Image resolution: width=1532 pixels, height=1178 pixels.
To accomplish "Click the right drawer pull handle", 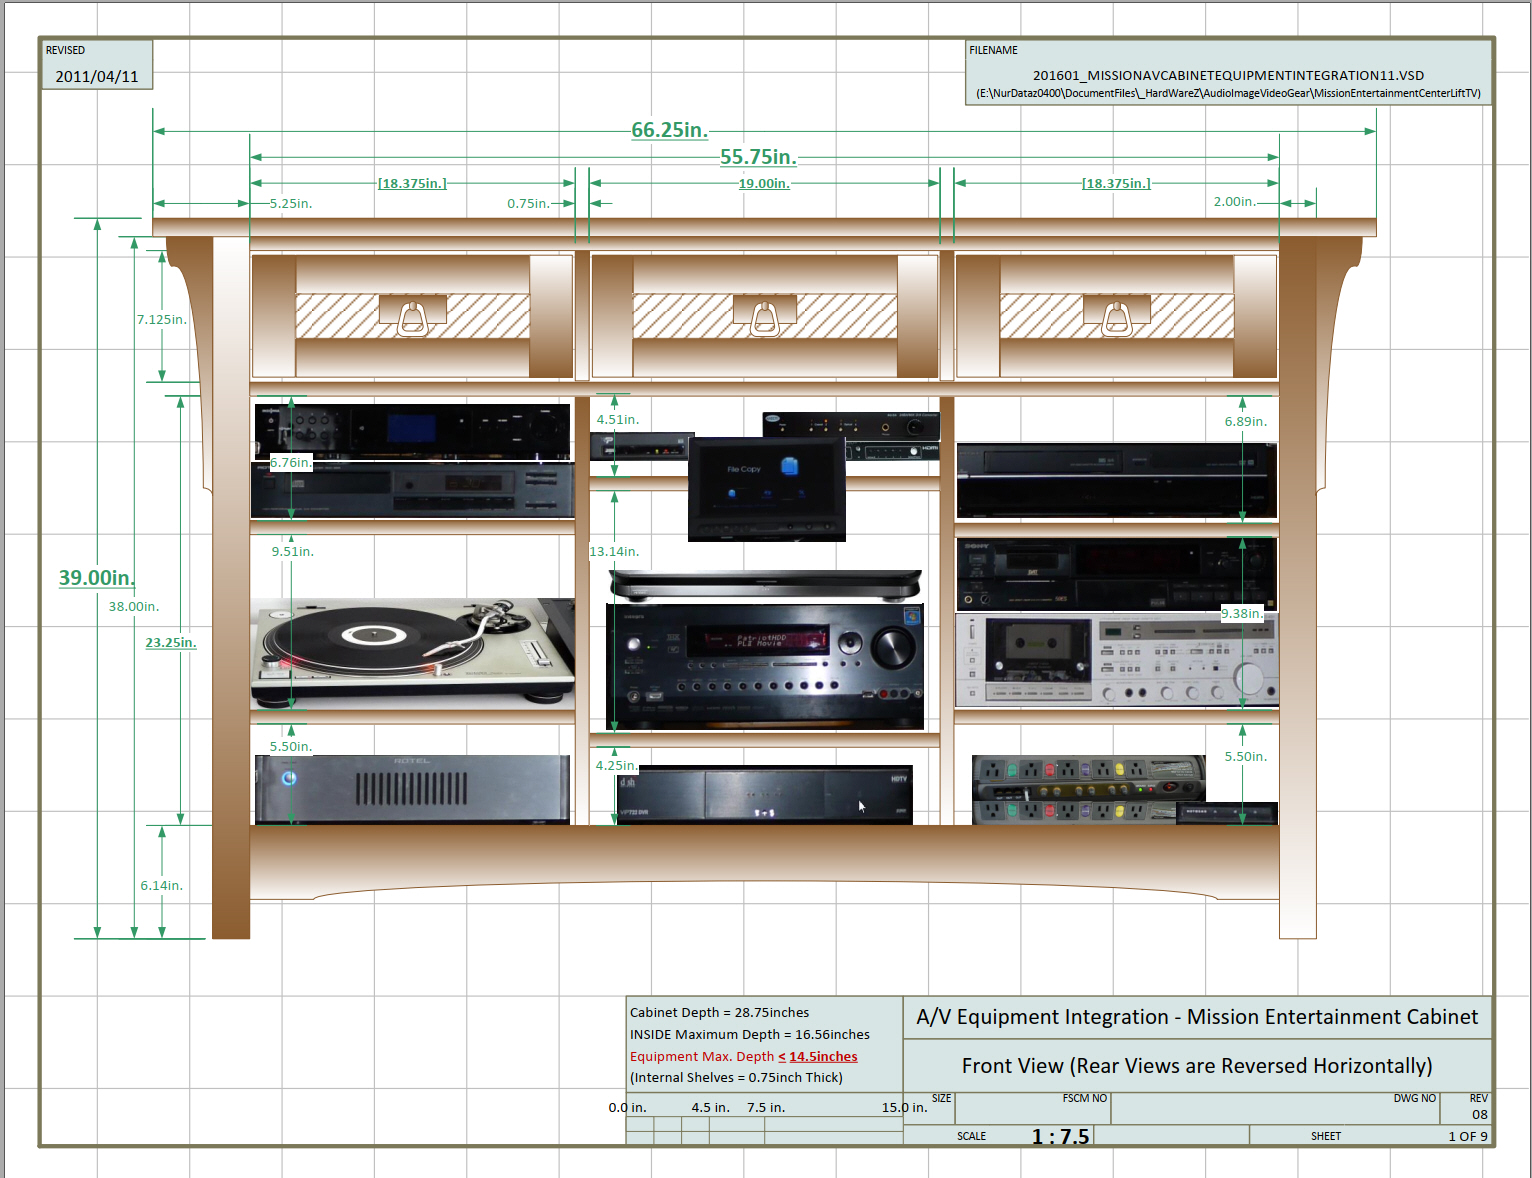I will click(x=1116, y=319).
